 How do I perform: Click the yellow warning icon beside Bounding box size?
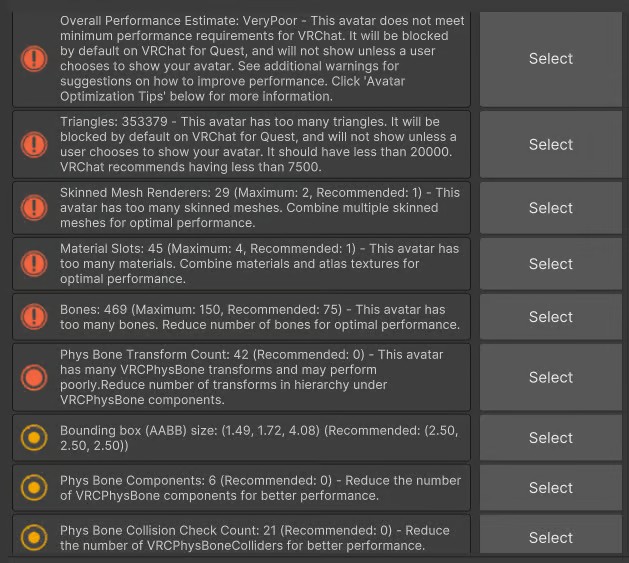point(34,437)
